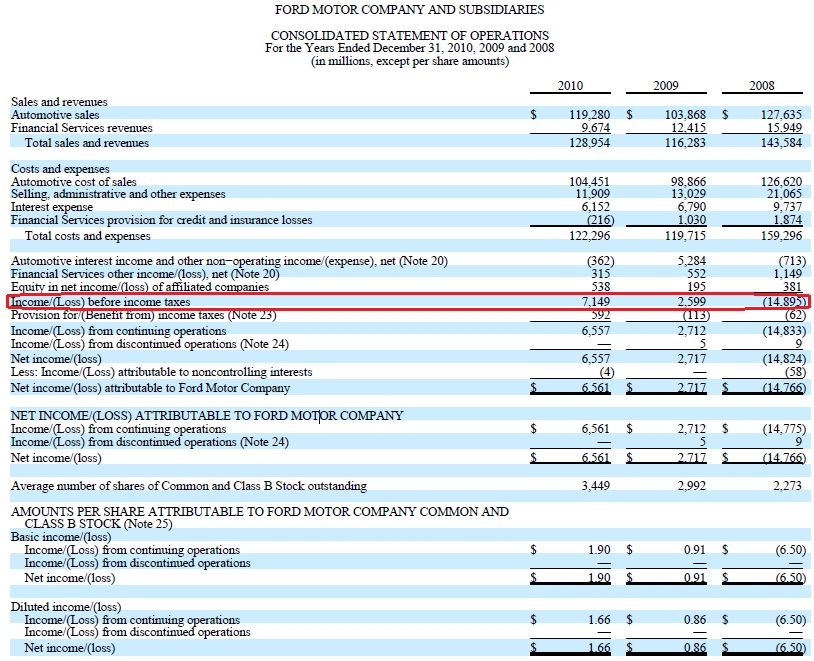Select the 0.86 diluted continuing operations value

click(695, 619)
